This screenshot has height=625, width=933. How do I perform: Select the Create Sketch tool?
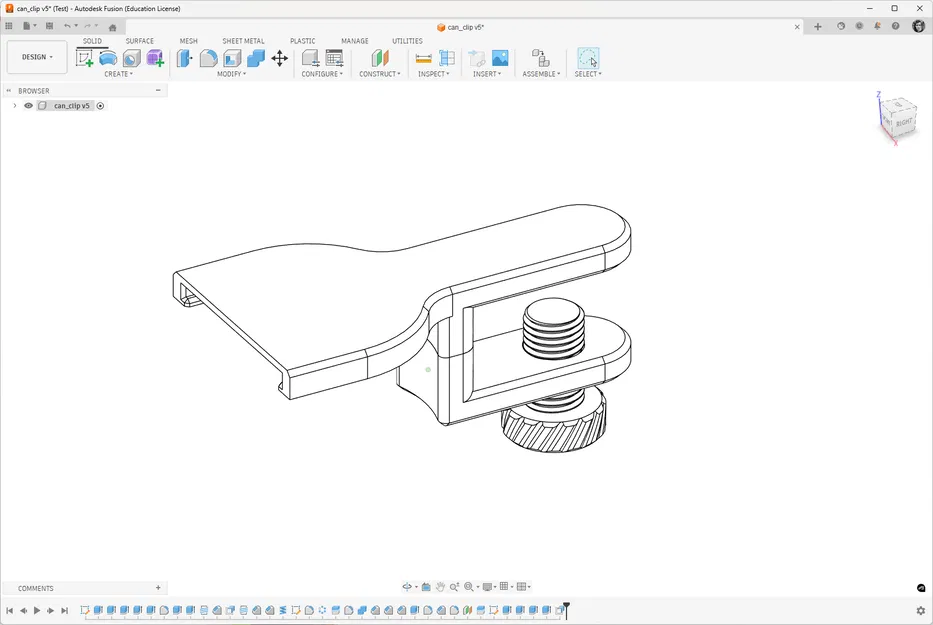pyautogui.click(x=85, y=58)
